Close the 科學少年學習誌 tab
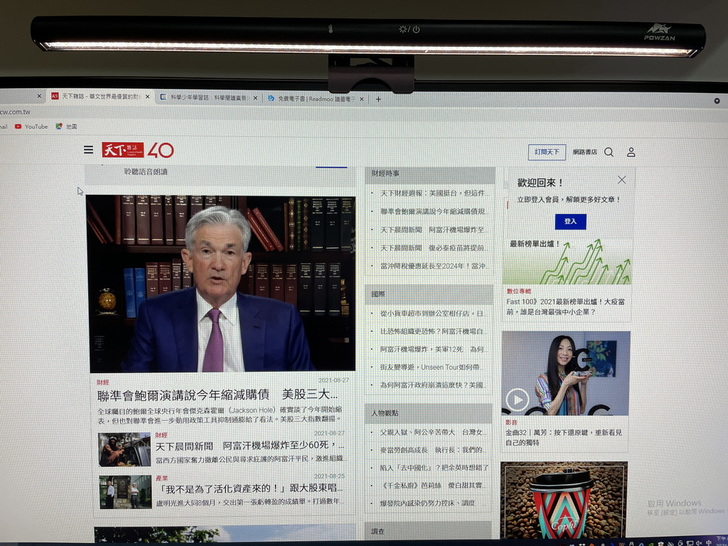Image resolution: width=728 pixels, height=546 pixels. (x=255, y=98)
